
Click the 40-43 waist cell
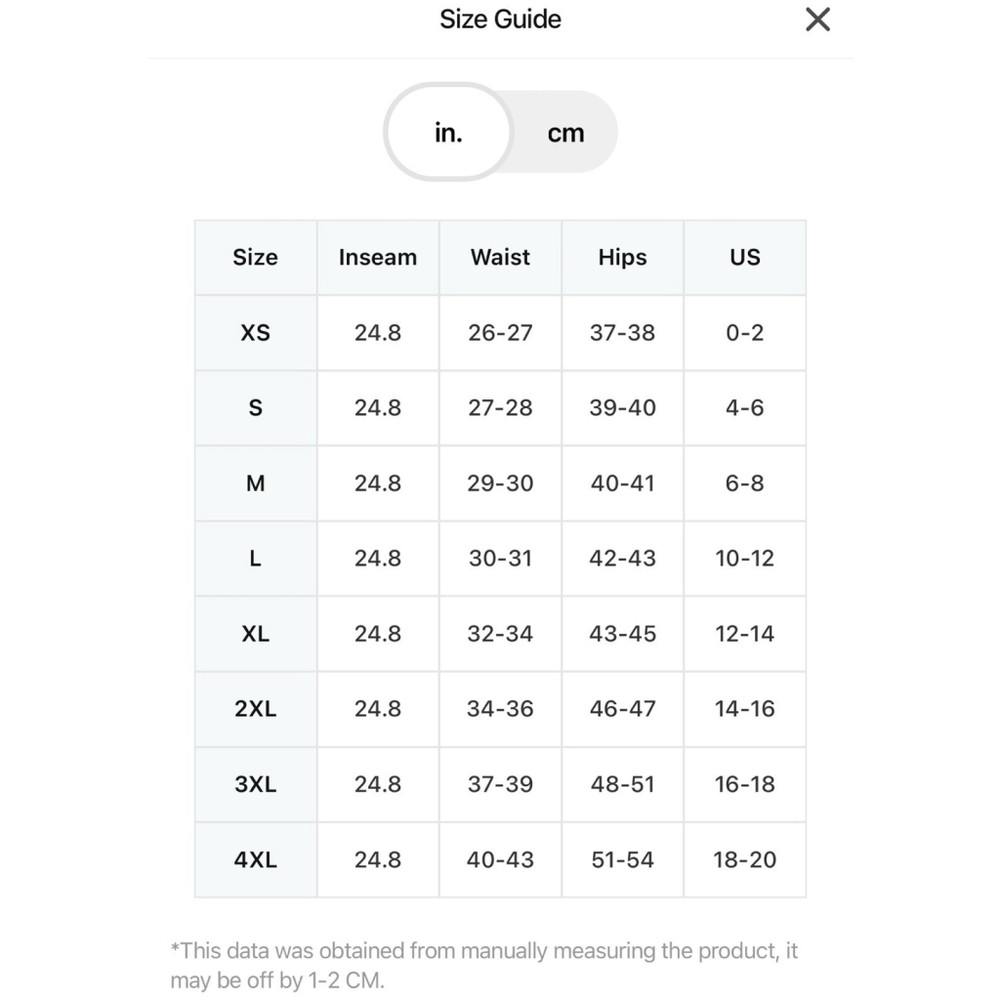click(500, 859)
